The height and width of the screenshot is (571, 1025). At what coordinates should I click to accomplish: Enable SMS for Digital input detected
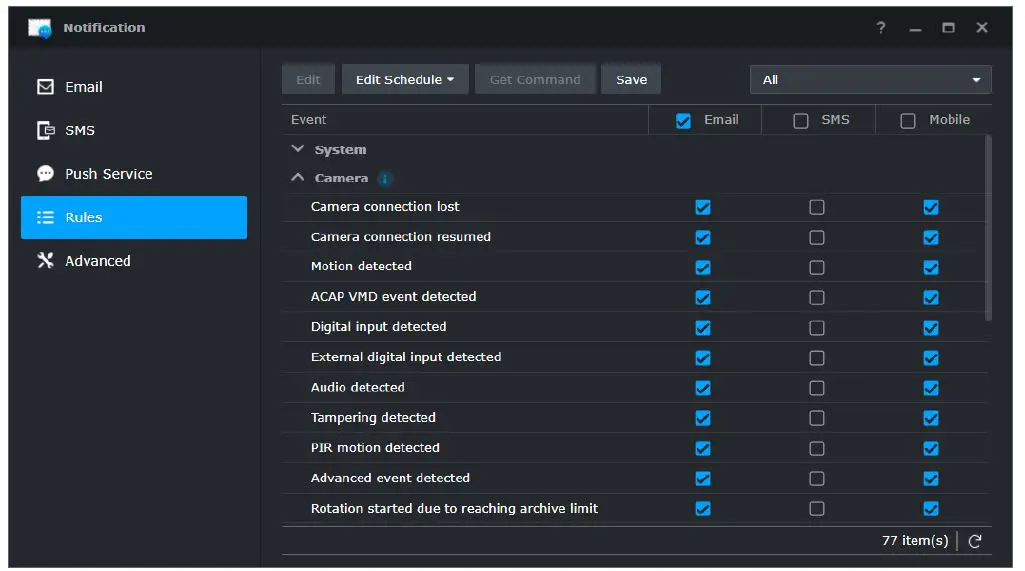[816, 328]
